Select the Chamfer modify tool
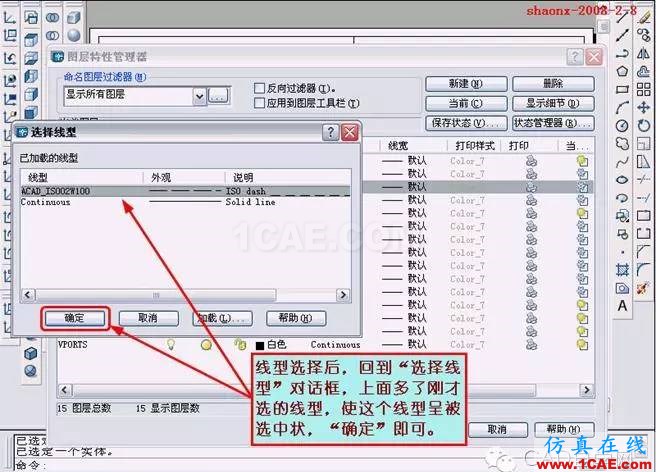The image size is (656, 472). click(644, 252)
